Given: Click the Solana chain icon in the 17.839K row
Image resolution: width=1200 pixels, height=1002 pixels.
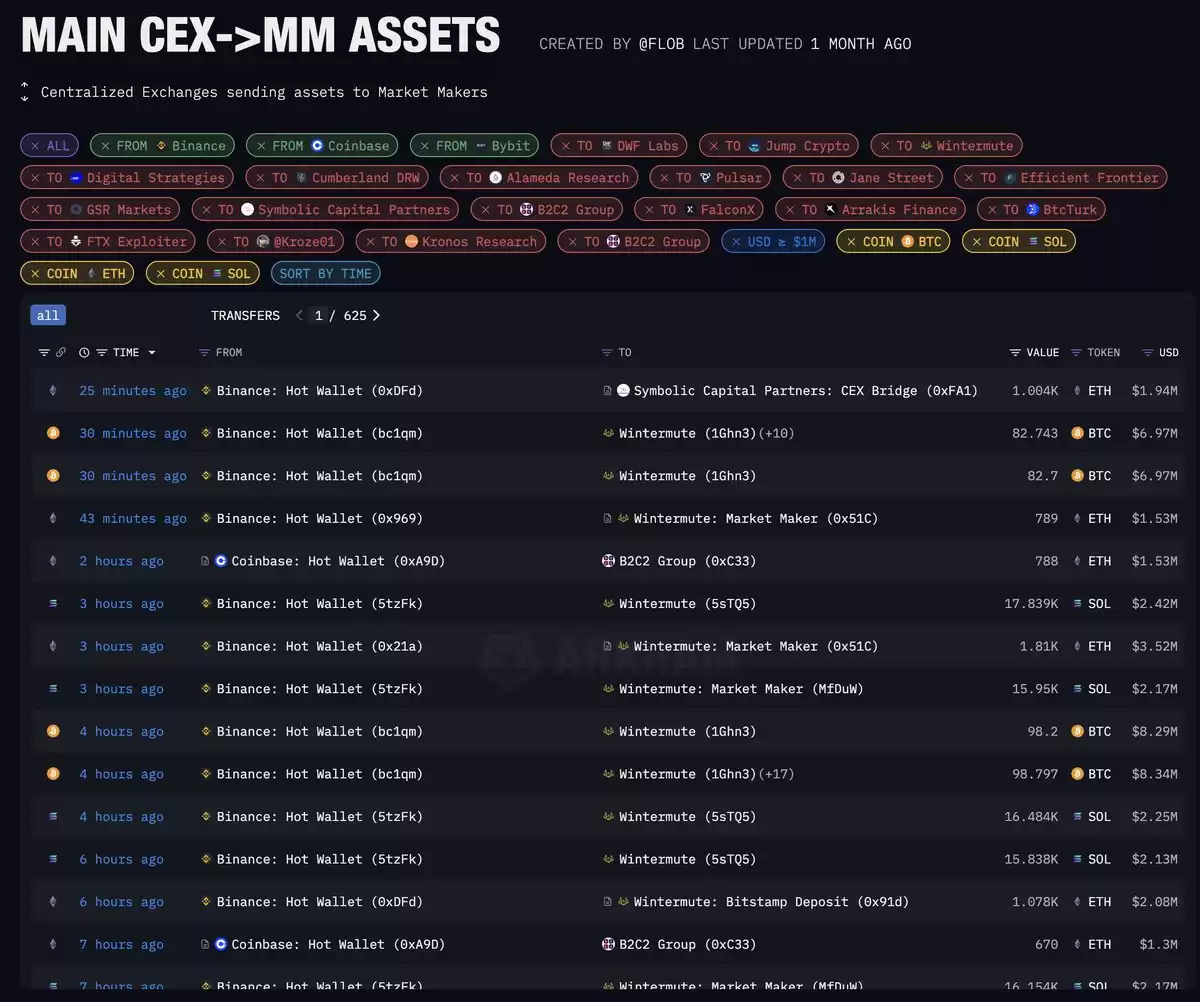Looking at the screenshot, I should pos(53,604).
